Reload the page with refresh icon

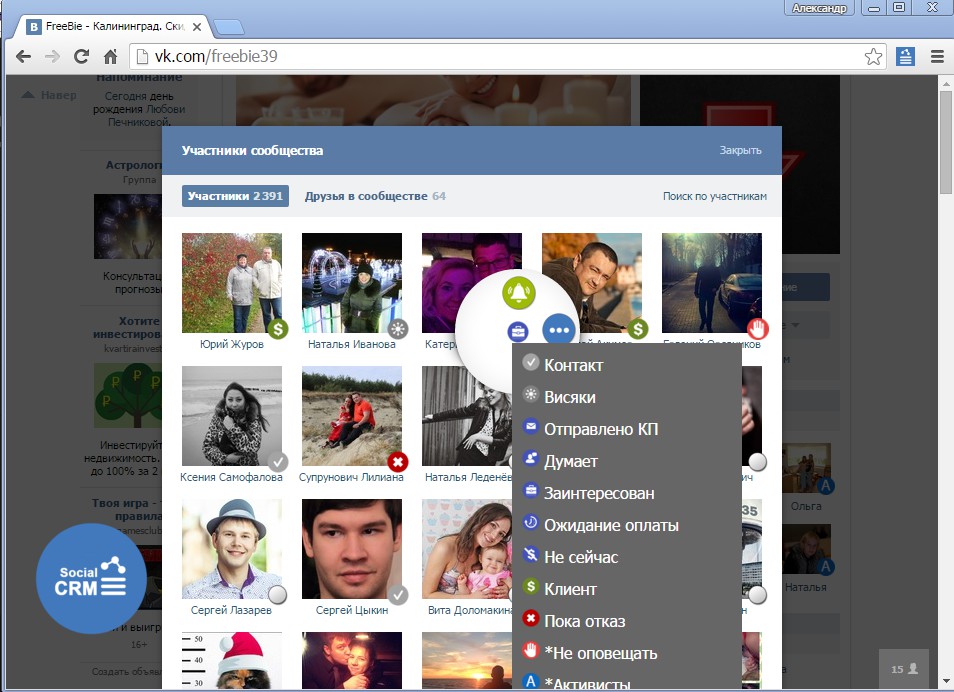[81, 57]
